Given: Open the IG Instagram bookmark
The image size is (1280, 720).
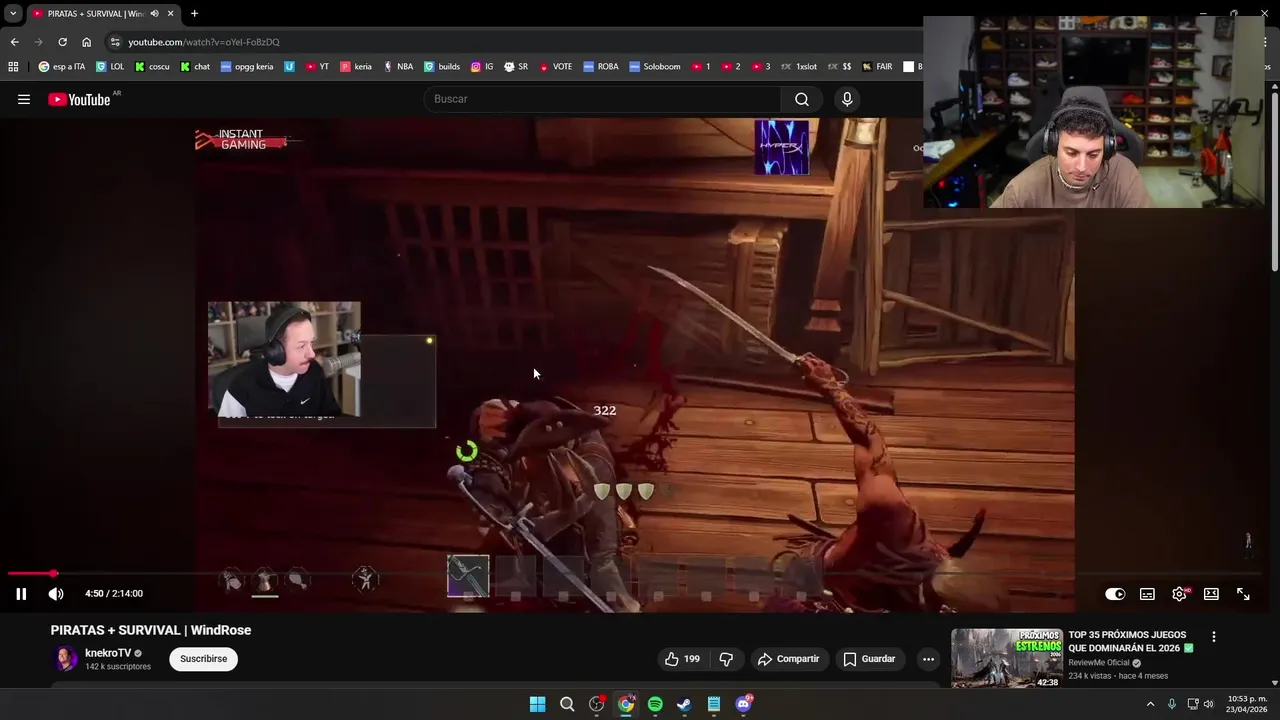Looking at the screenshot, I should [482, 67].
